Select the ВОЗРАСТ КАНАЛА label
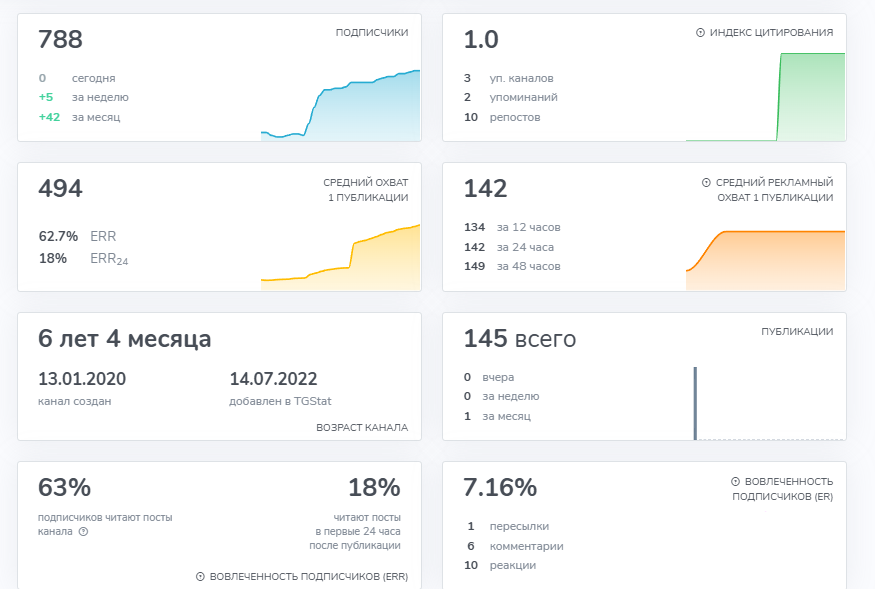Image resolution: width=875 pixels, height=589 pixels. 362,428
